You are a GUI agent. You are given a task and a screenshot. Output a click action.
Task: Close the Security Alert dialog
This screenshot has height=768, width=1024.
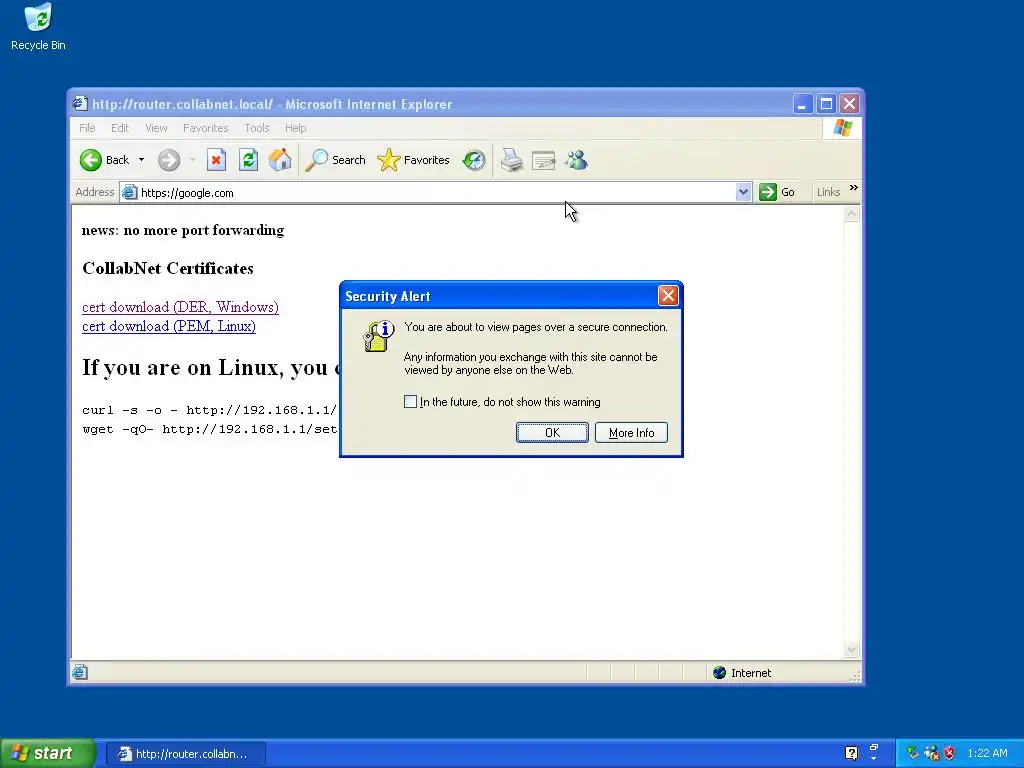(x=668, y=296)
